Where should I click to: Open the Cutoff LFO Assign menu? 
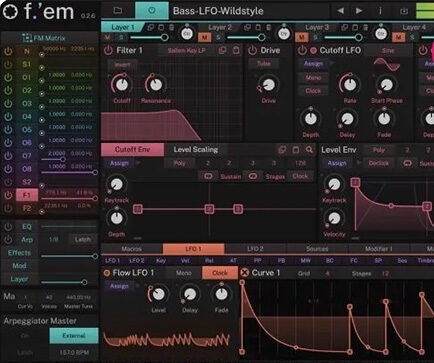click(x=313, y=63)
